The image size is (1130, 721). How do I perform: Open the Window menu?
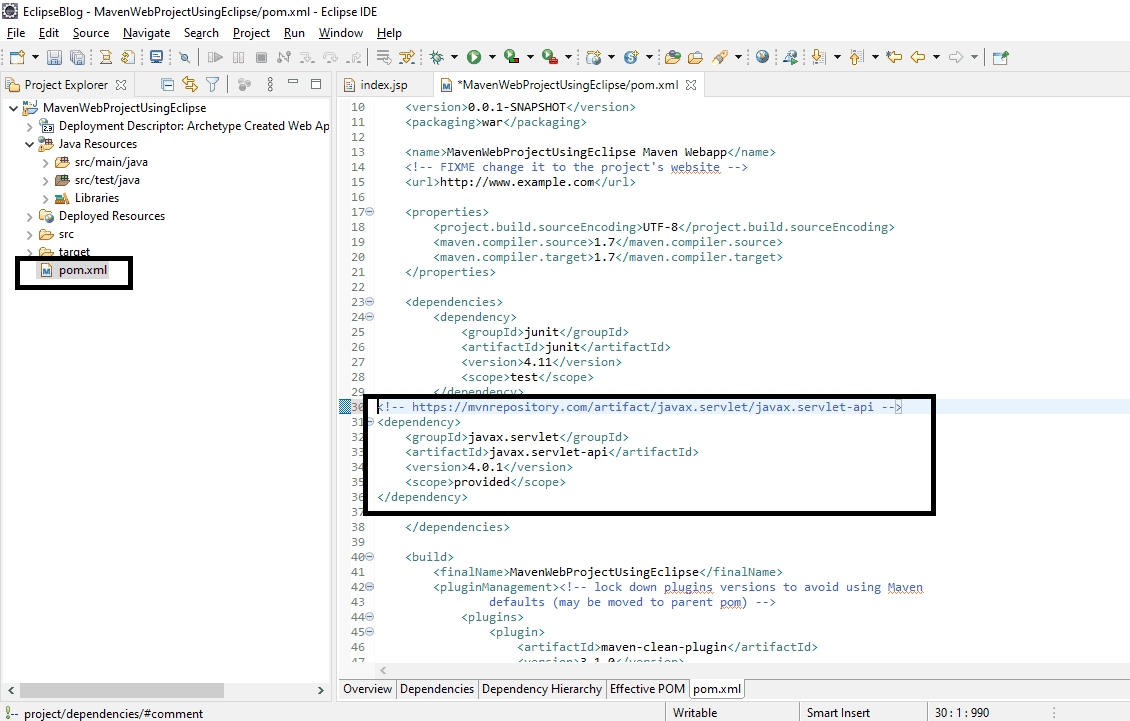point(341,32)
